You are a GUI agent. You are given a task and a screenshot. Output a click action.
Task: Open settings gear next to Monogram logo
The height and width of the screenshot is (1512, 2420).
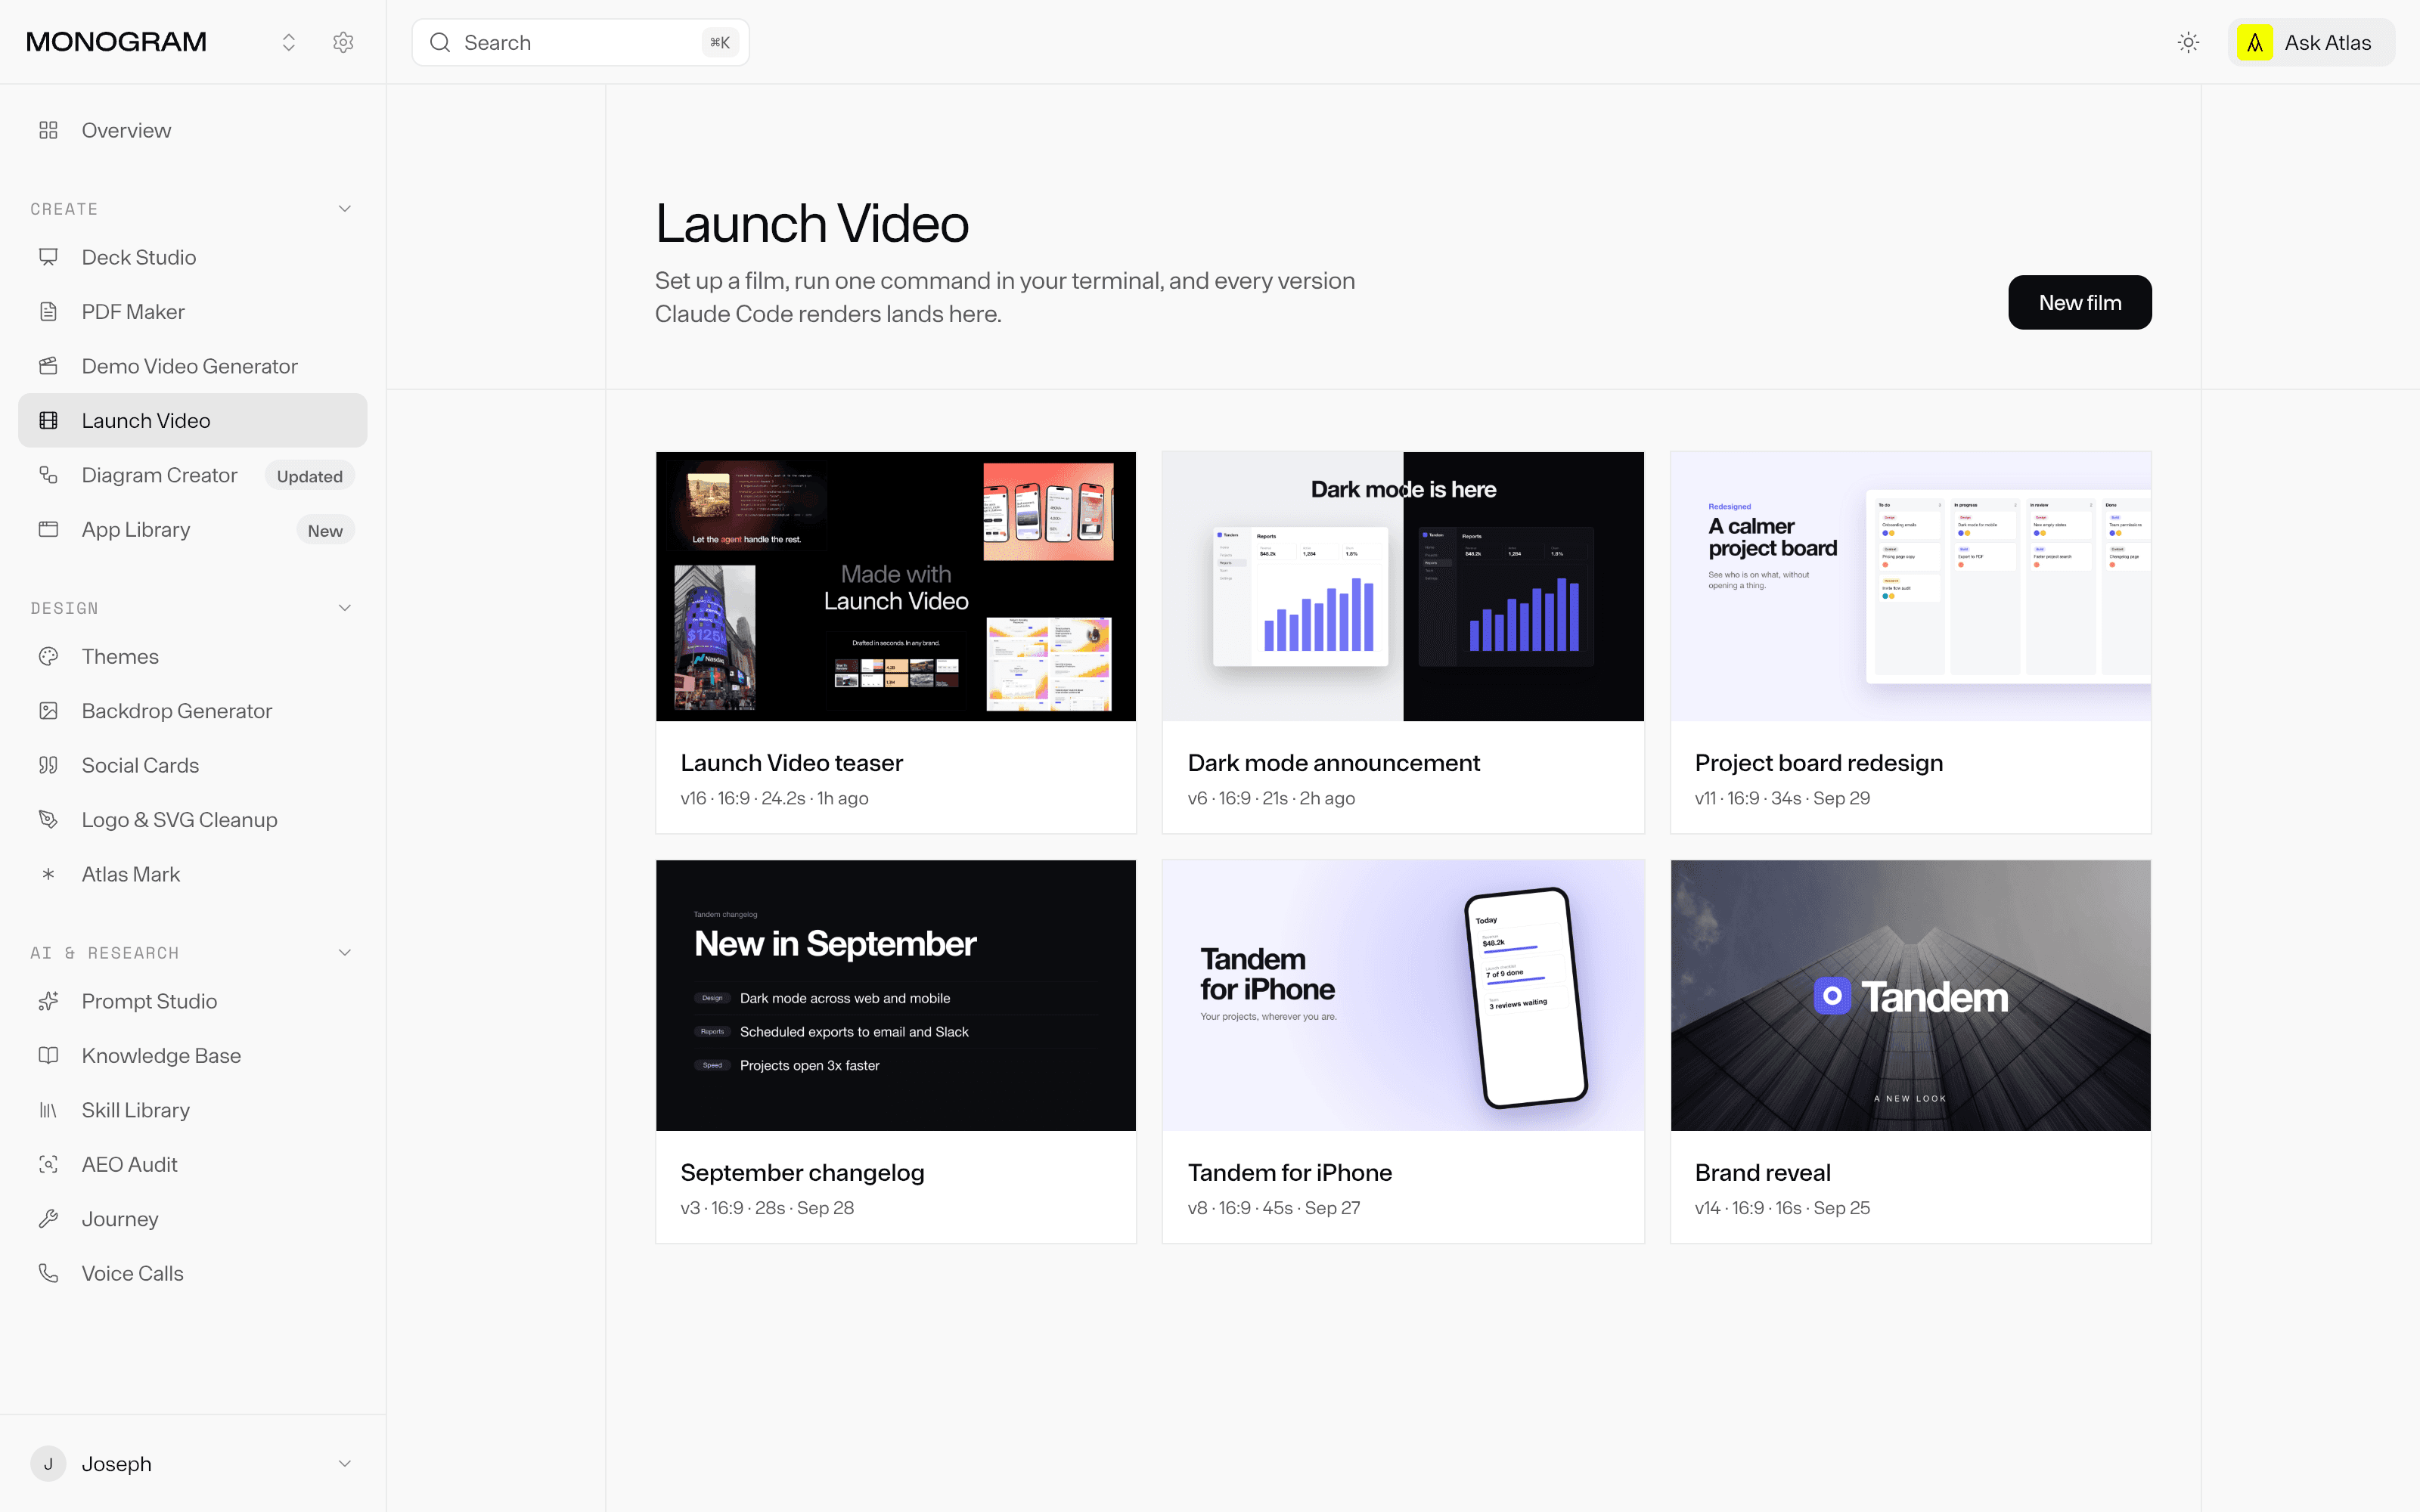pyautogui.click(x=343, y=42)
